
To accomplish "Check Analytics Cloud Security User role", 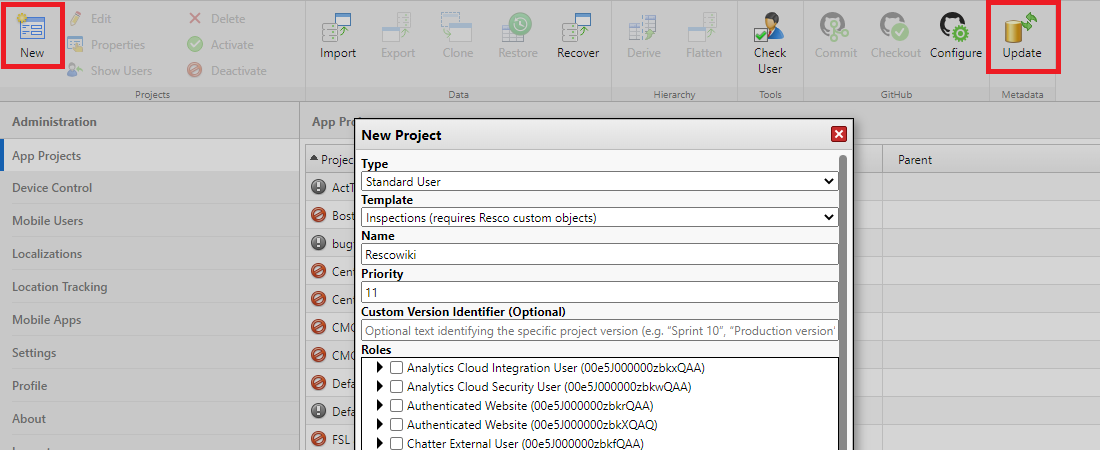I will (396, 386).
